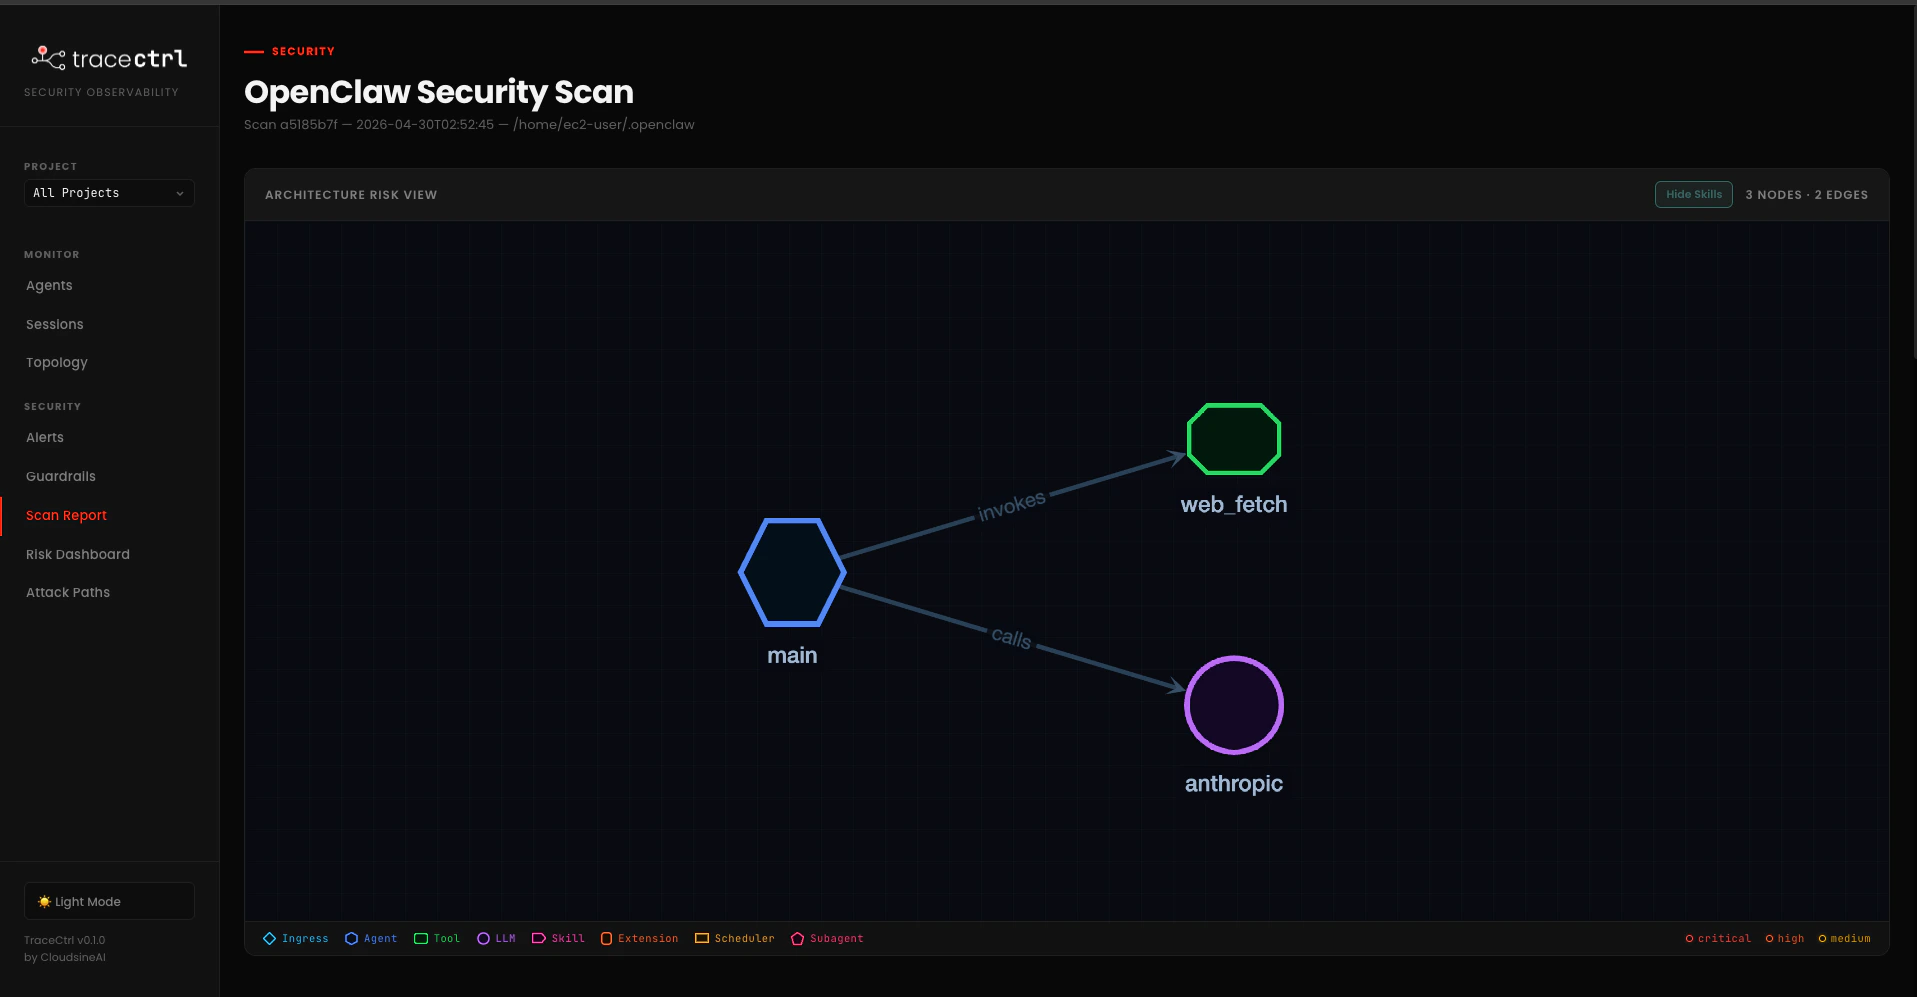Screen dimensions: 1917x997
Task: Click the Extension legend icon
Action: tap(606, 938)
